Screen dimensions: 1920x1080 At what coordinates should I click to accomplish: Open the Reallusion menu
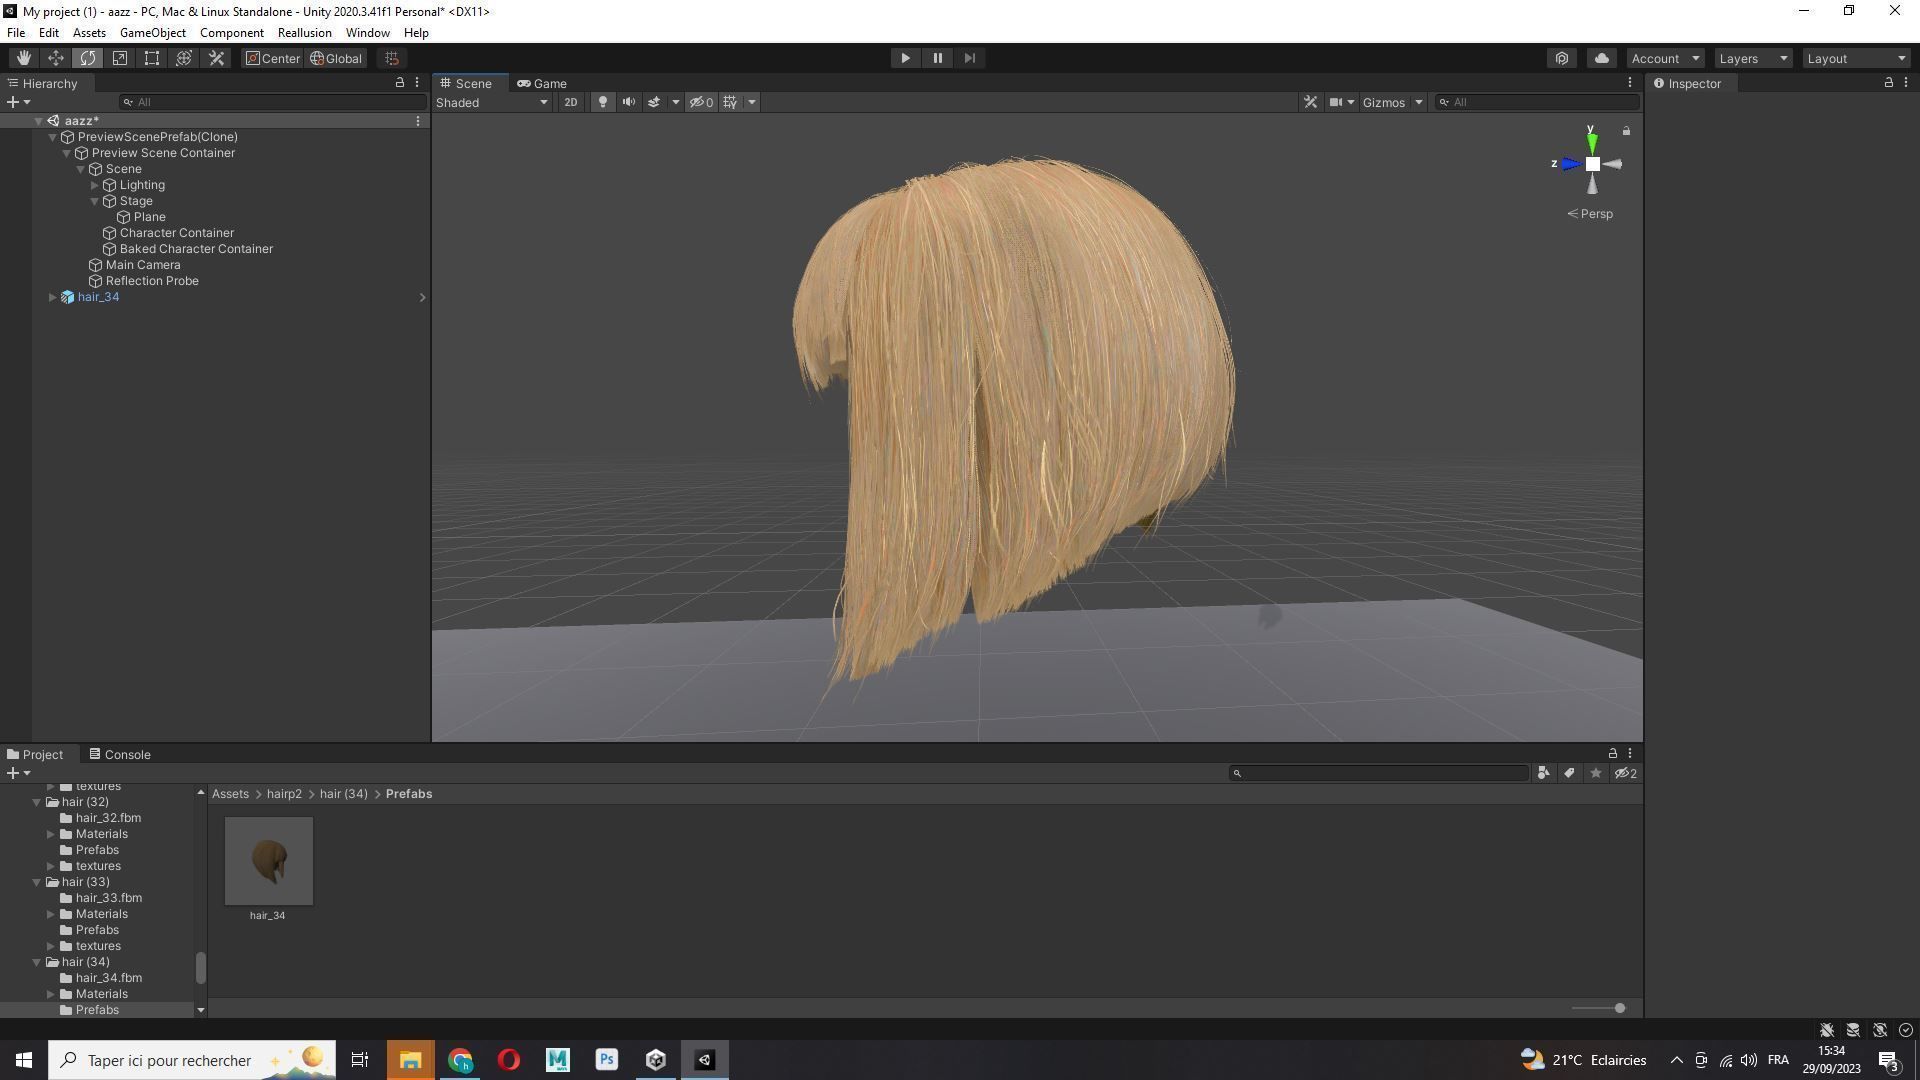tap(304, 33)
